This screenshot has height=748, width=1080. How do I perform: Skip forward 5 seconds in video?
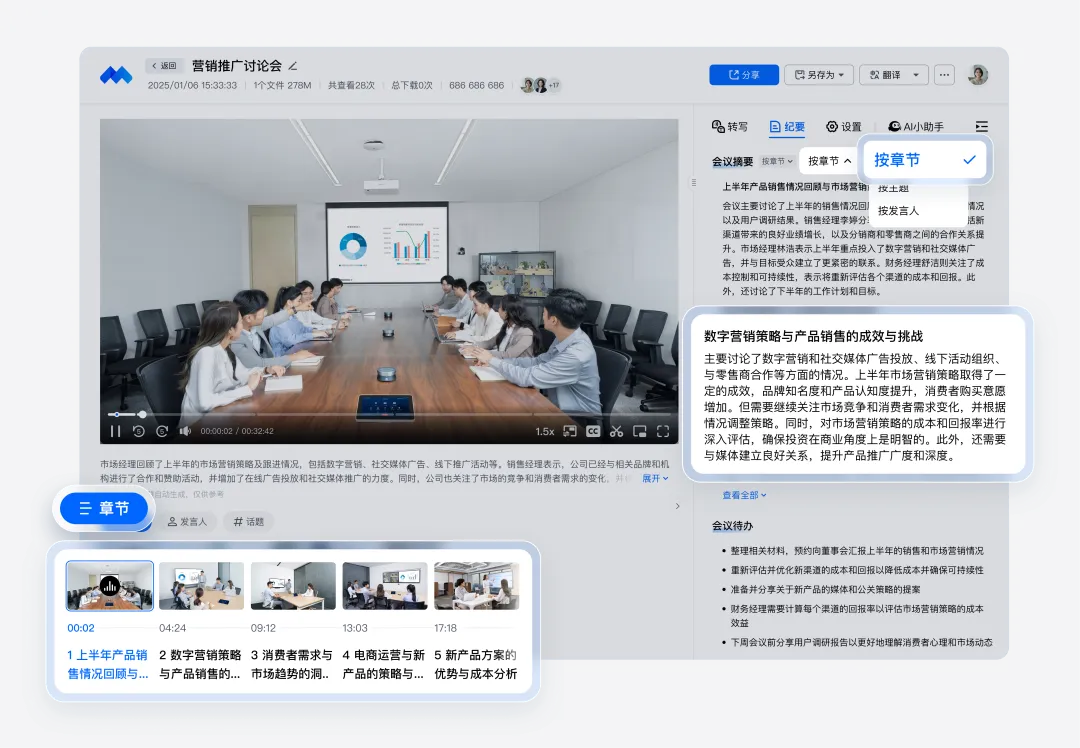coord(162,431)
